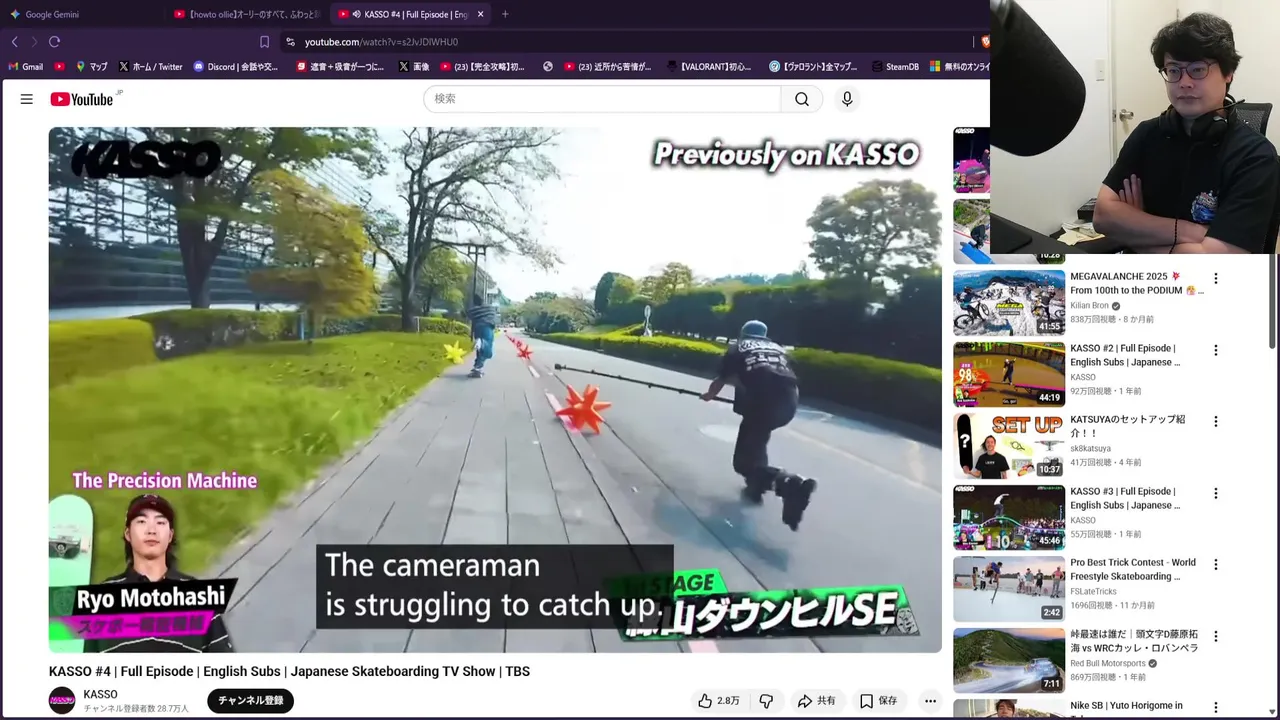Like the video with thumbs-up 2.8万

coord(719,701)
